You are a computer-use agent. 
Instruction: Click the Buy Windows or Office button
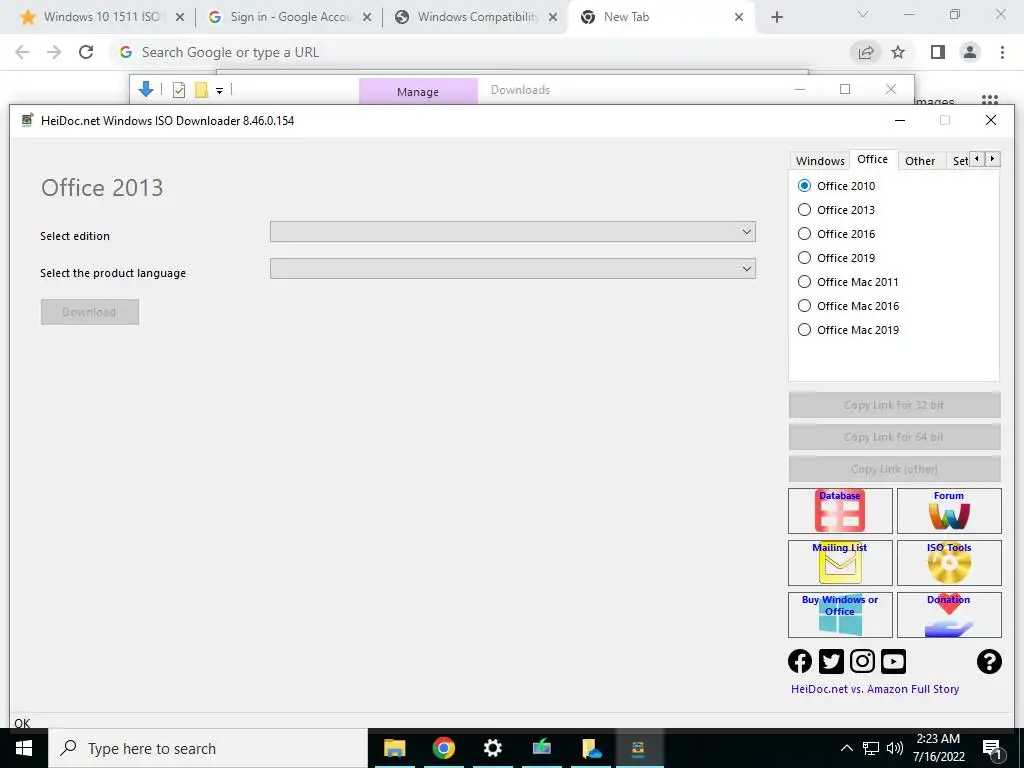click(x=840, y=615)
